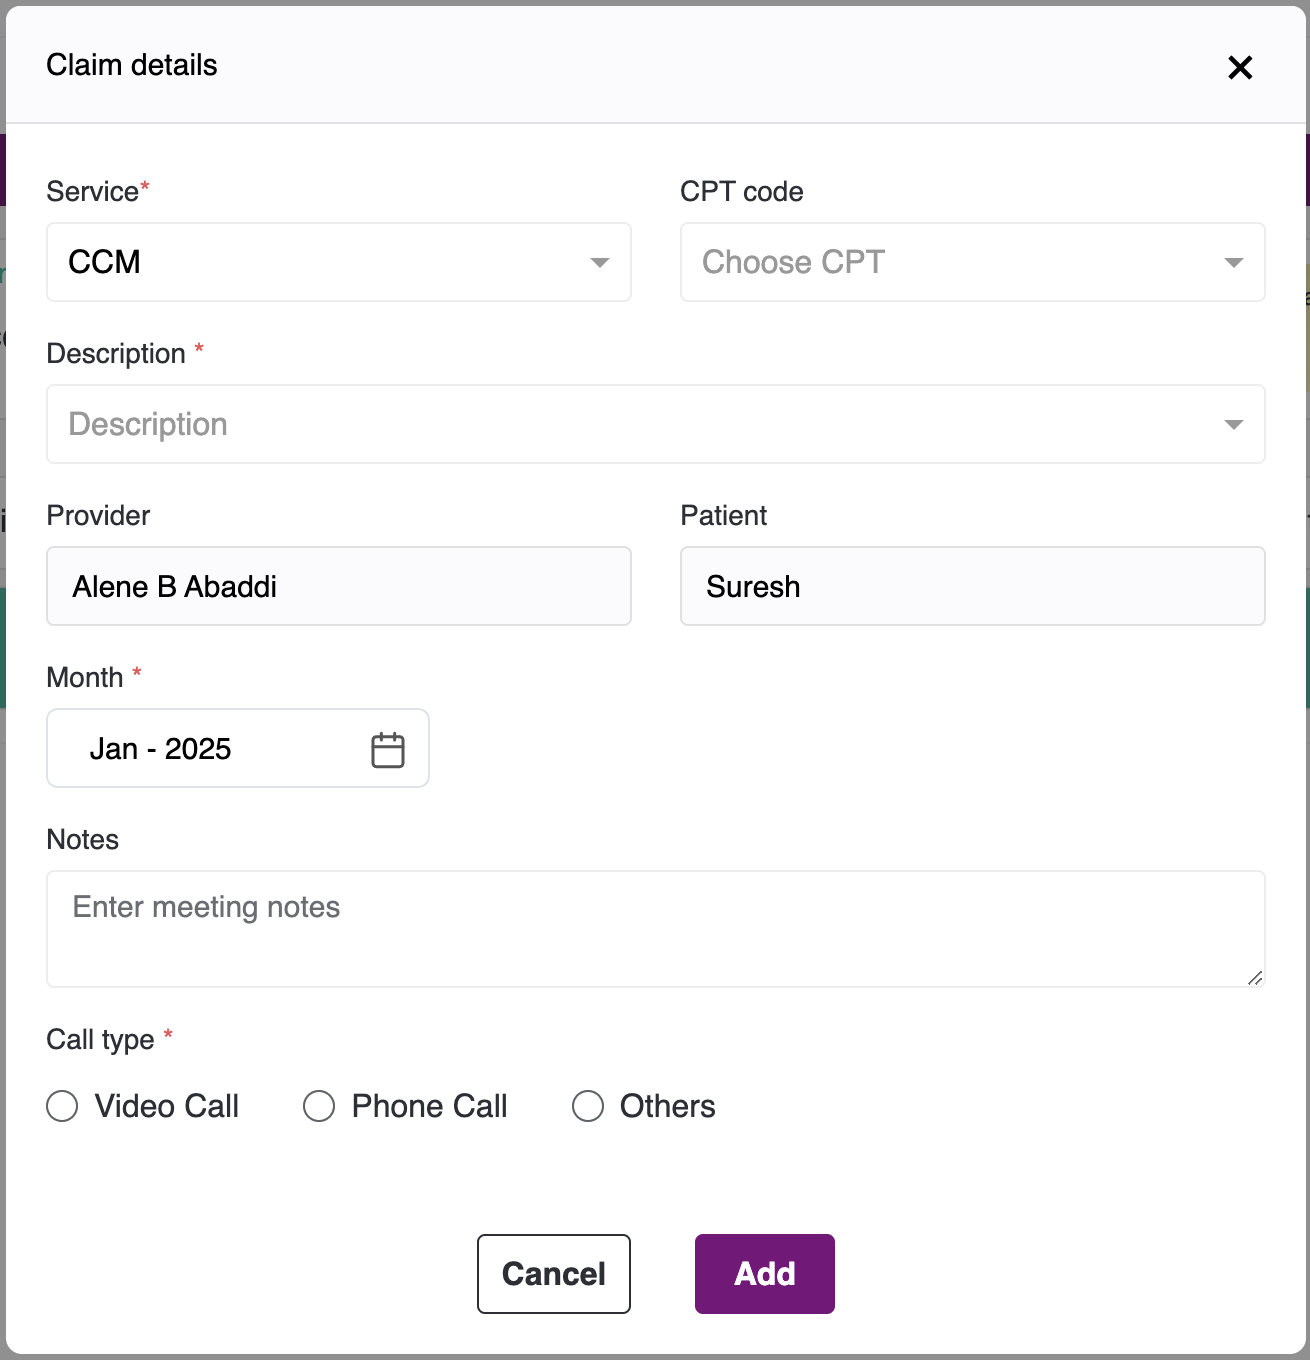Click the Description placeholder text
This screenshot has width=1310, height=1360.
point(148,424)
